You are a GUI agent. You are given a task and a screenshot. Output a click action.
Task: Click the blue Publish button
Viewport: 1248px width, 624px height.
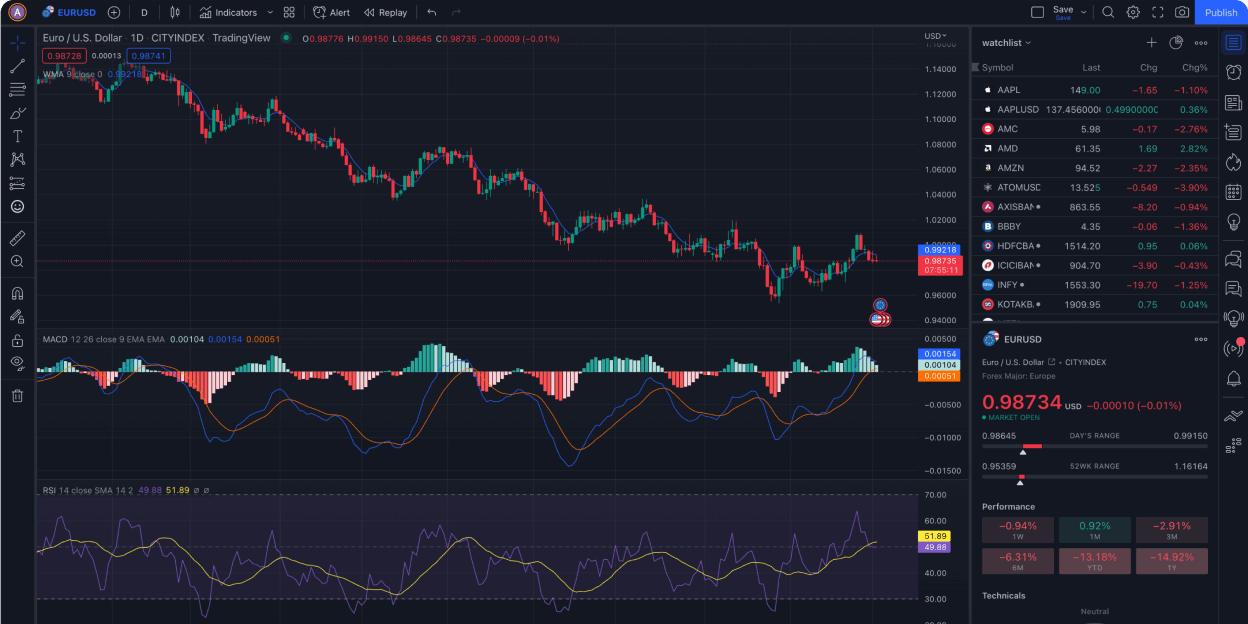click(x=1221, y=12)
